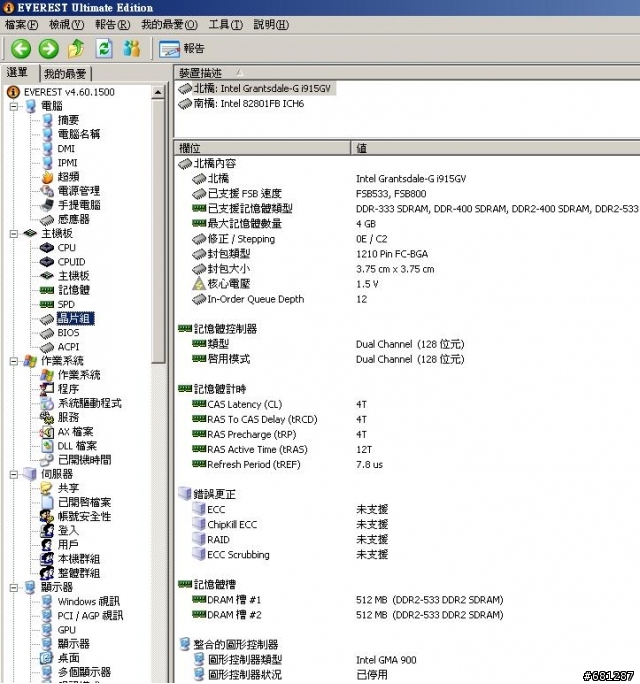
Task: Click the AX 檔案 icon
Action: (x=47, y=432)
